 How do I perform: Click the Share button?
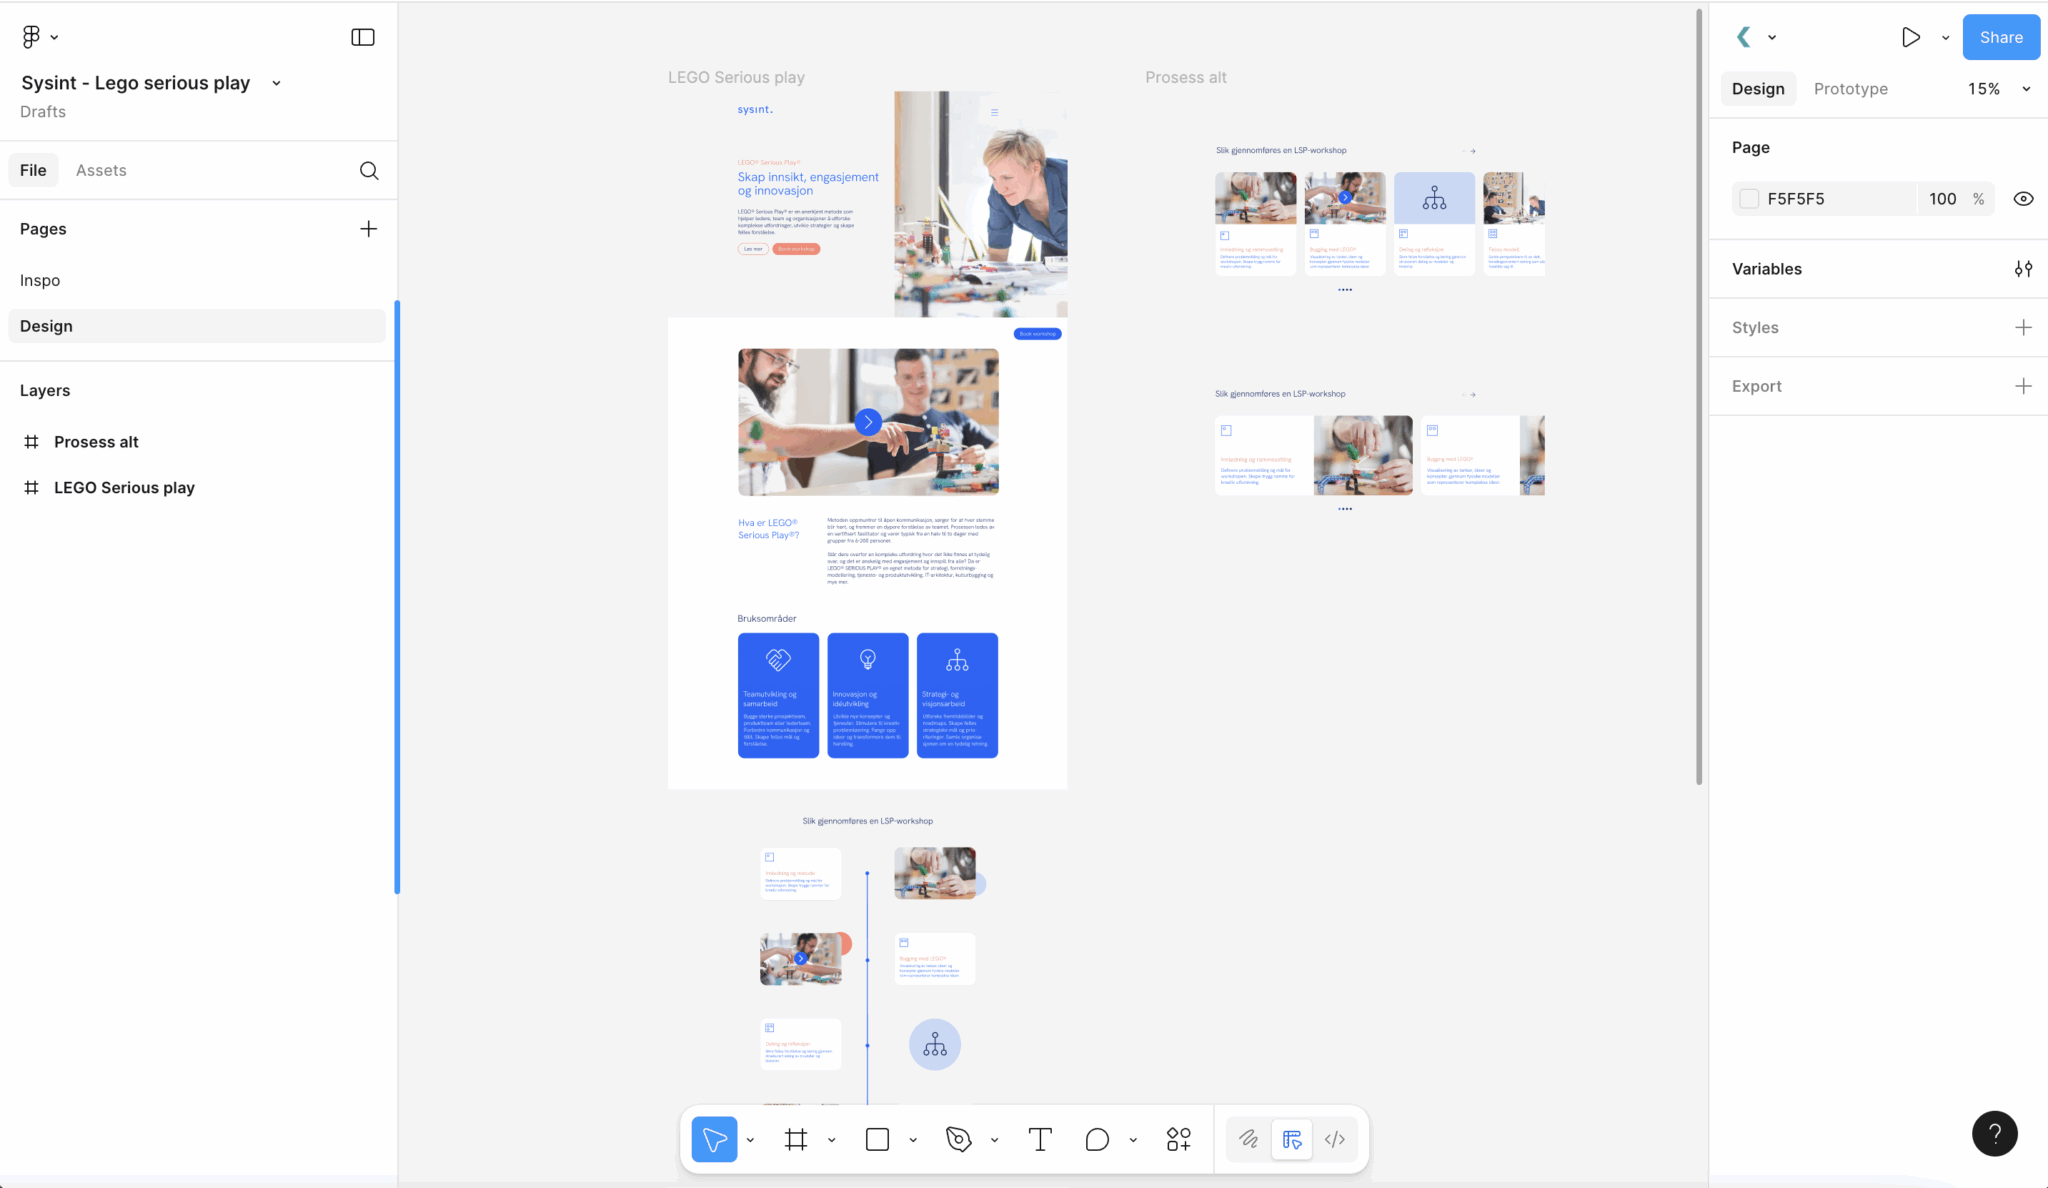tap(2000, 37)
